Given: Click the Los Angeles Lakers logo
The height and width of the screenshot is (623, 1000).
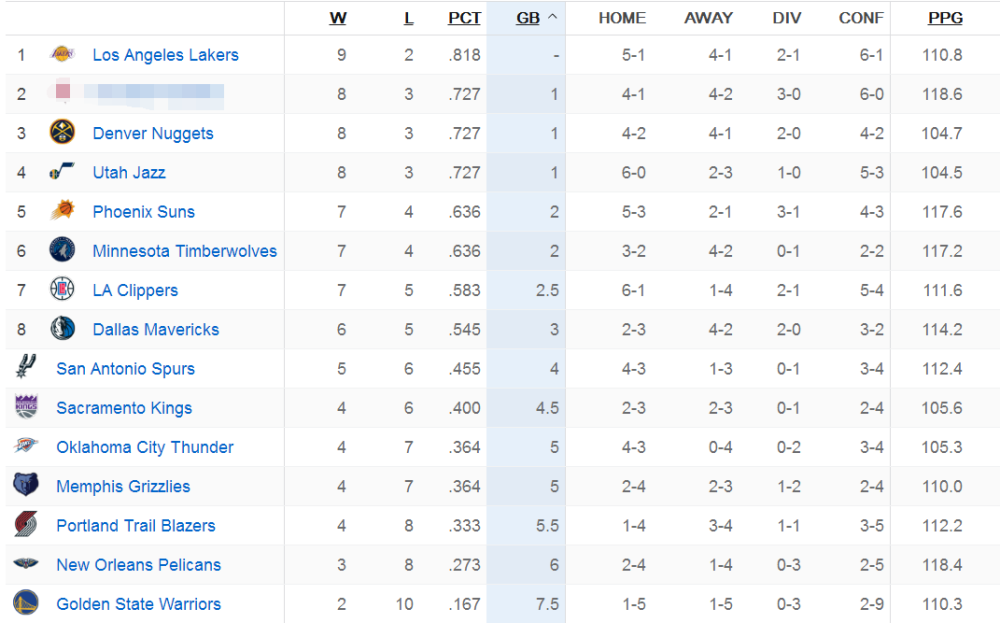Looking at the screenshot, I should [62, 54].
